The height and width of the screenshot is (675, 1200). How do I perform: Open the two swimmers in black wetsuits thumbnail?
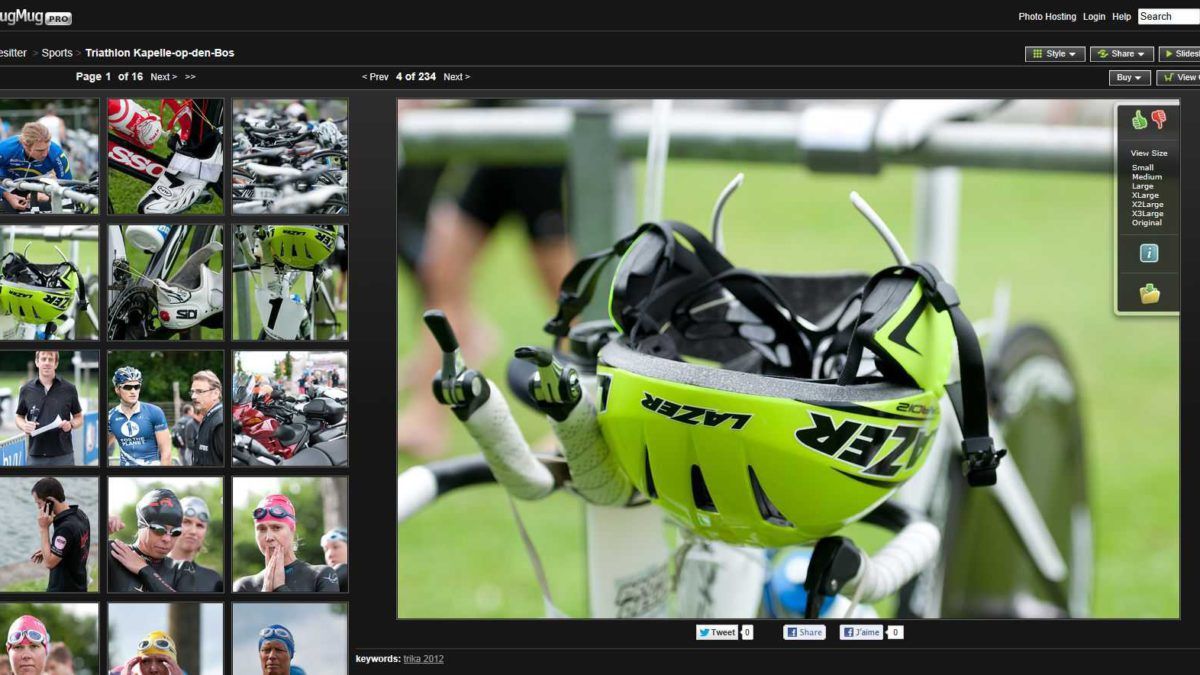tap(166, 534)
